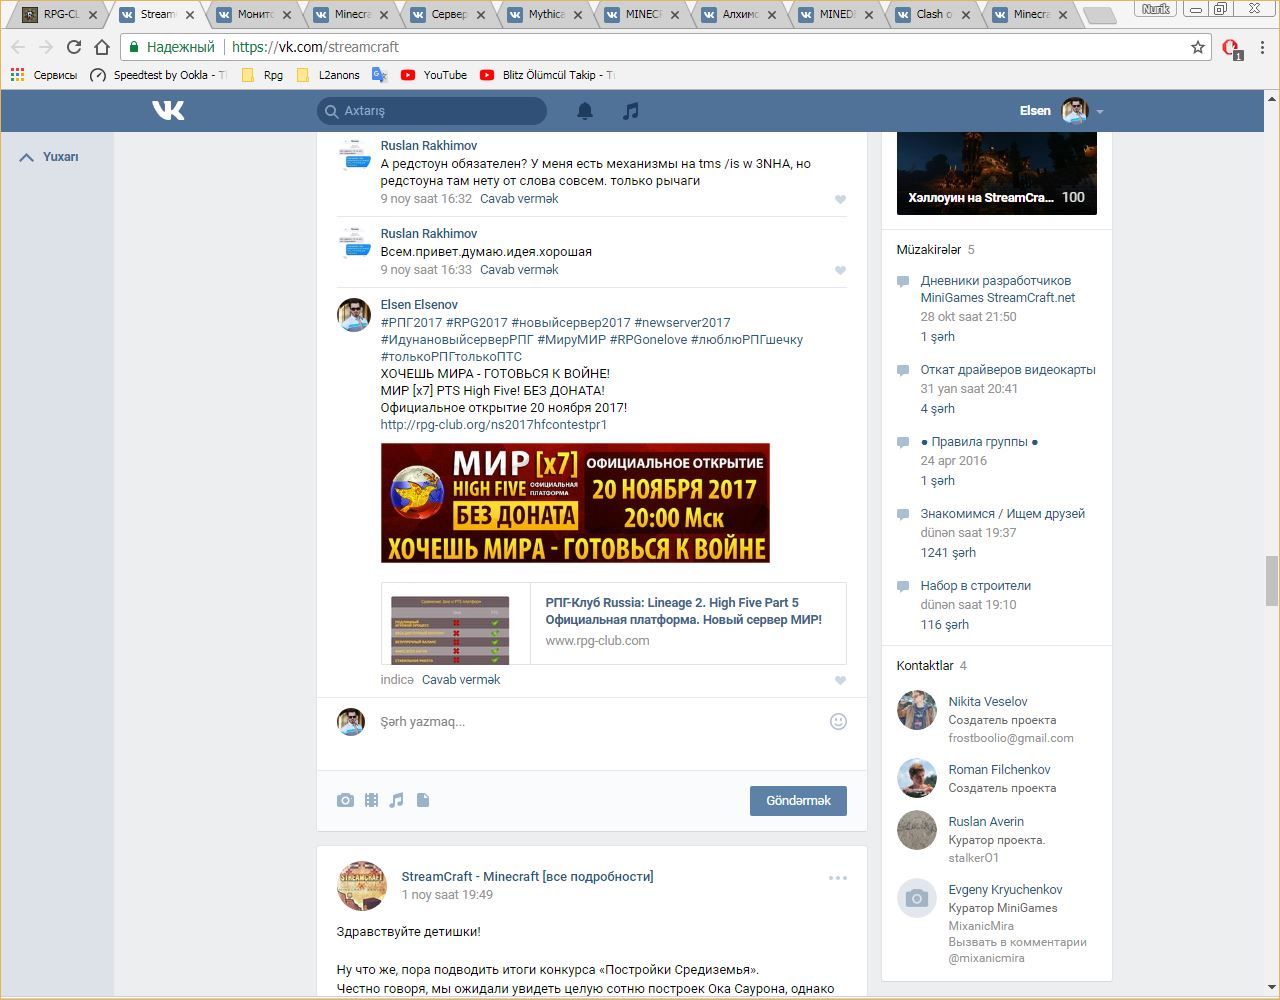This screenshot has width=1280, height=1000.
Task: Open the Хэллоуин на StreamCraft album thumbnail
Action: pos(997,173)
